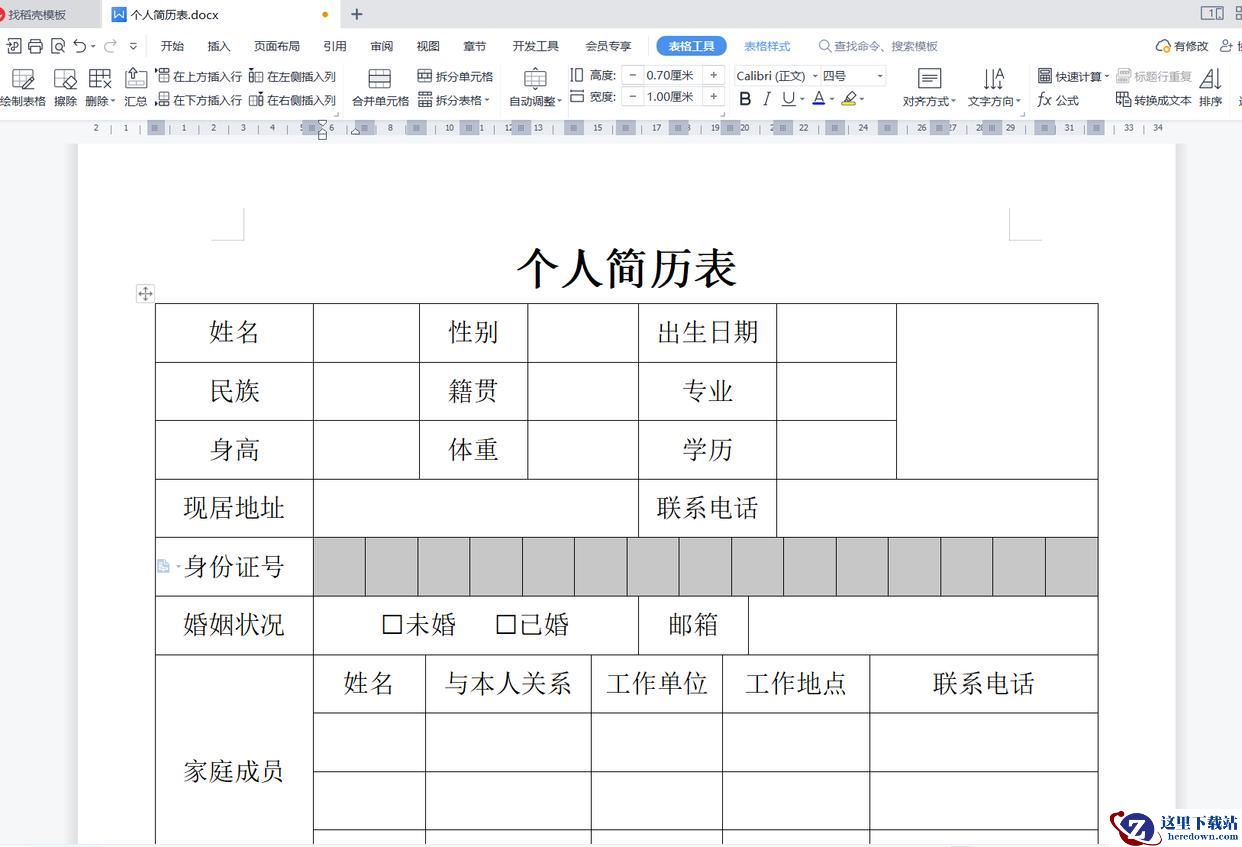Image resolution: width=1242 pixels, height=847 pixels.
Task: Apply the font color A button
Action: point(818,99)
